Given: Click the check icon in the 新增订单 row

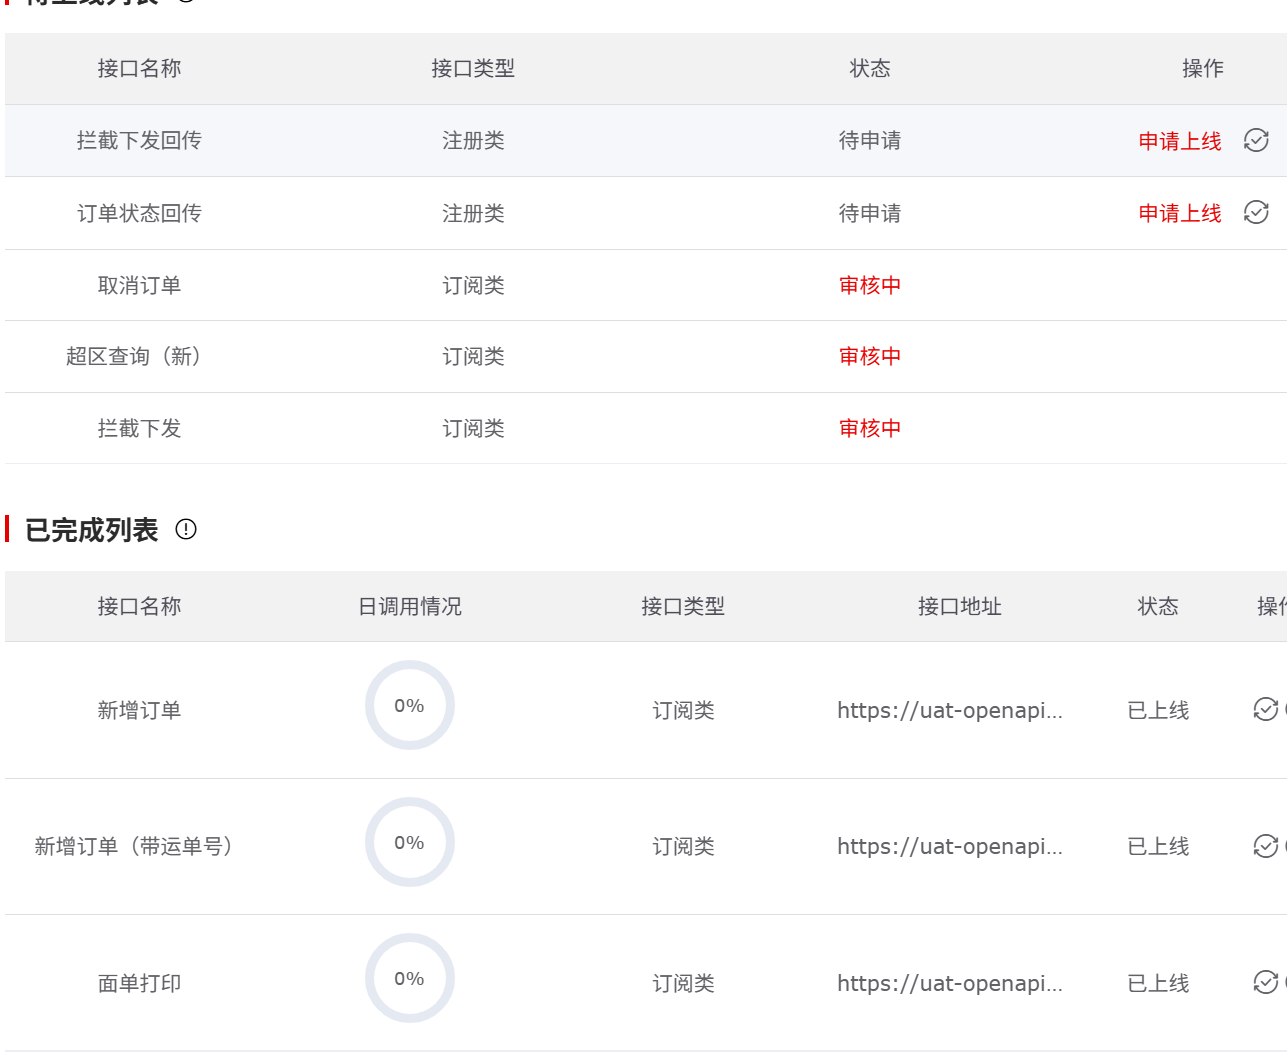Looking at the screenshot, I should (x=1265, y=709).
